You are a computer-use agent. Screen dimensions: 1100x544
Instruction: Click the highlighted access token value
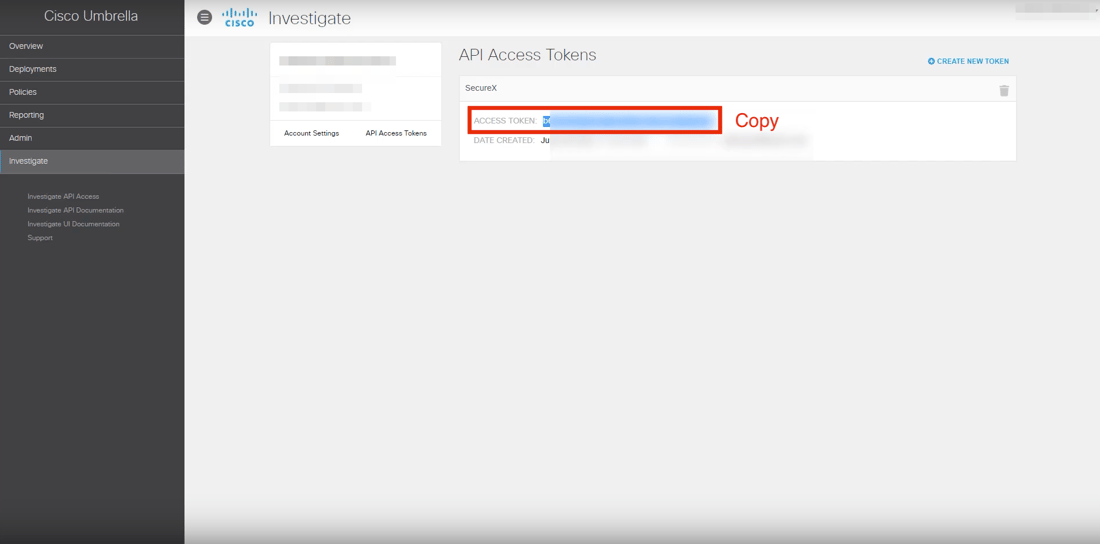pyautogui.click(x=629, y=121)
